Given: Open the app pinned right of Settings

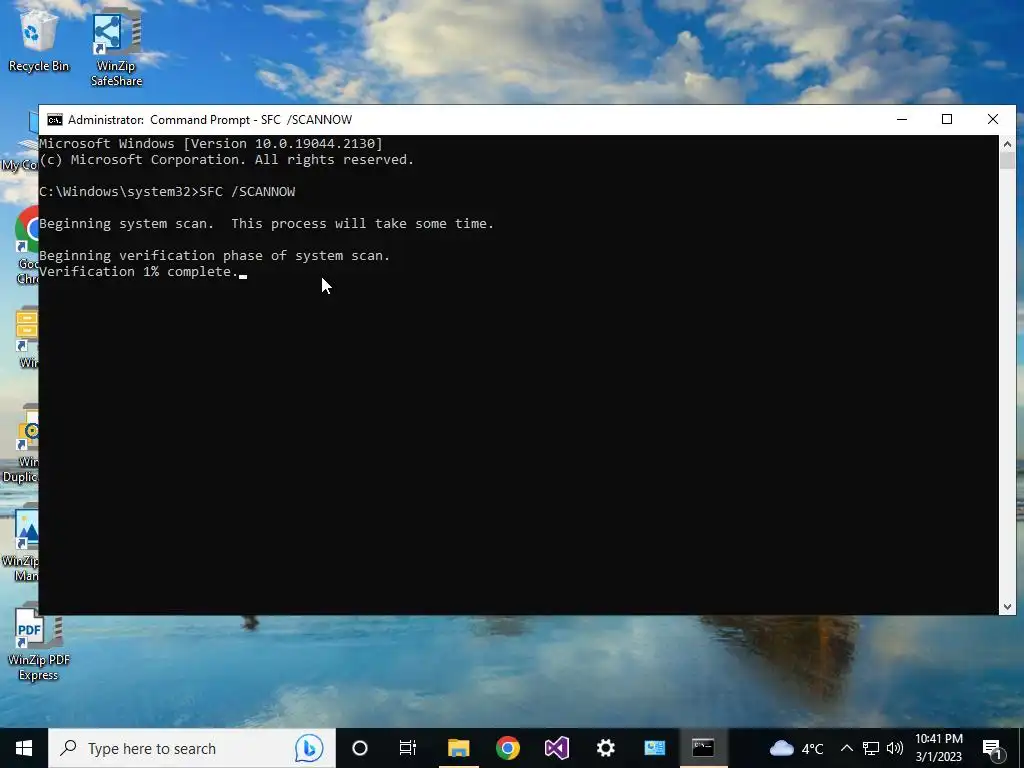Looking at the screenshot, I should click(x=654, y=748).
